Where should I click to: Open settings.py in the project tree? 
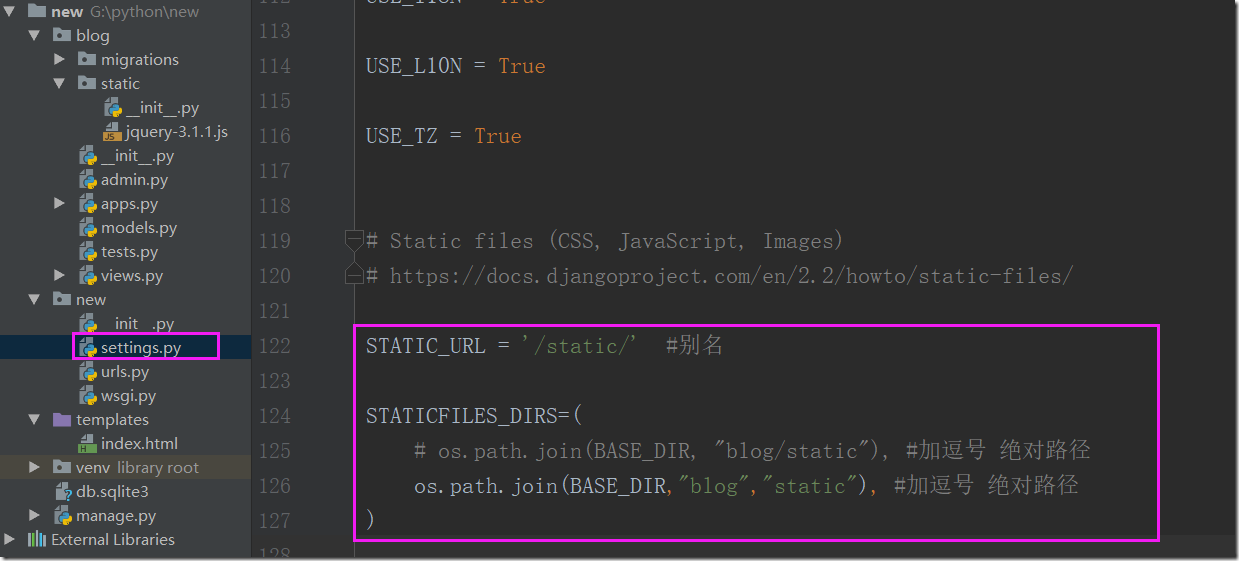click(x=141, y=348)
